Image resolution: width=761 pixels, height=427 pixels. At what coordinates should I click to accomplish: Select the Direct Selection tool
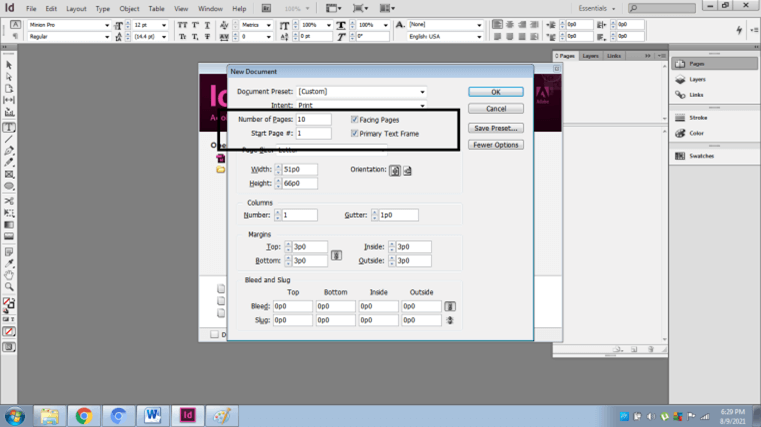[x=9, y=77]
